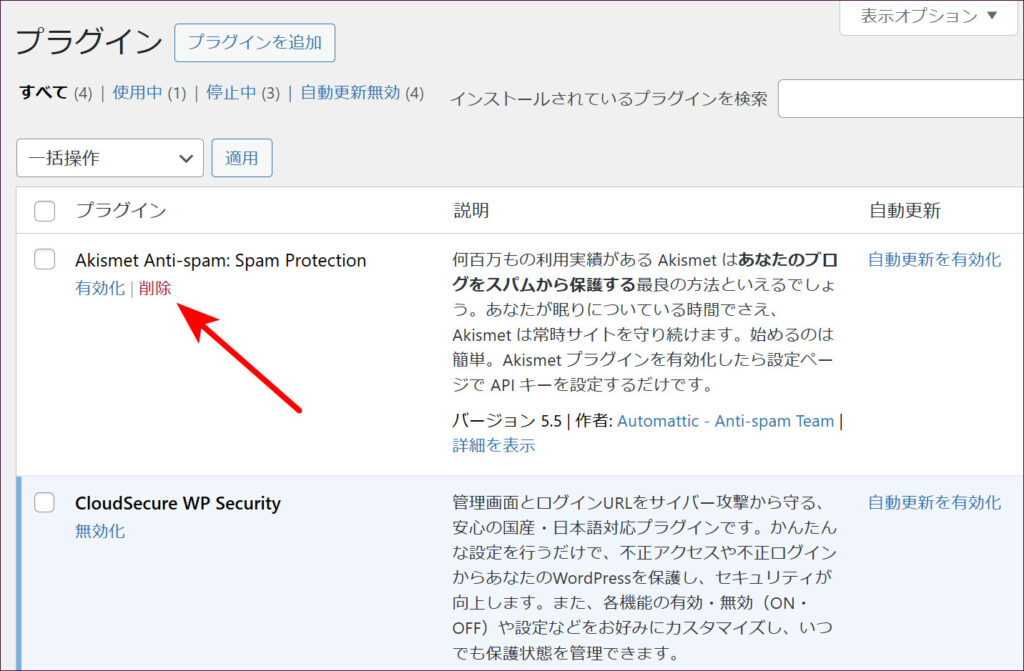The height and width of the screenshot is (671, 1024).
Task: Activate Akismet via 有効化 link
Action: tap(100, 288)
